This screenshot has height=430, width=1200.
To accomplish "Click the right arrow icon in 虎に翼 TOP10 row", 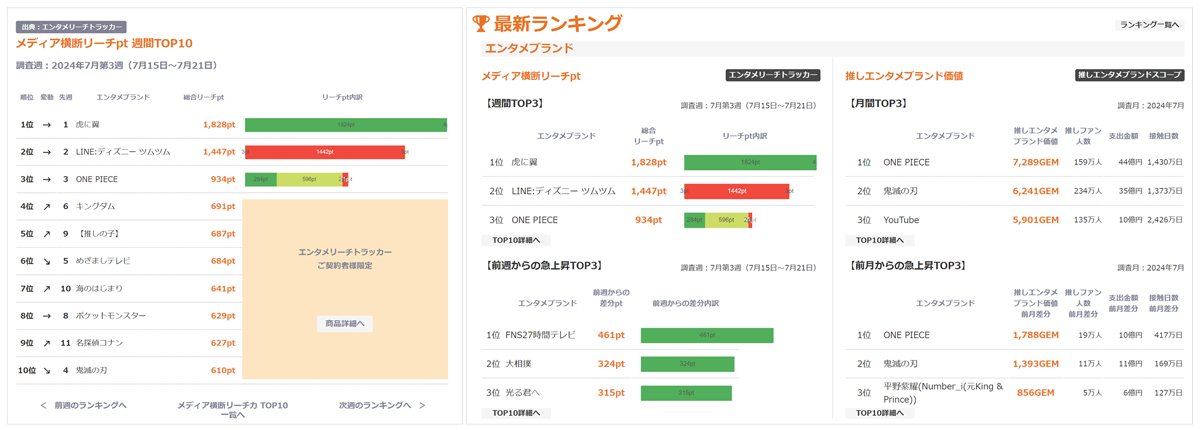I will point(47,125).
